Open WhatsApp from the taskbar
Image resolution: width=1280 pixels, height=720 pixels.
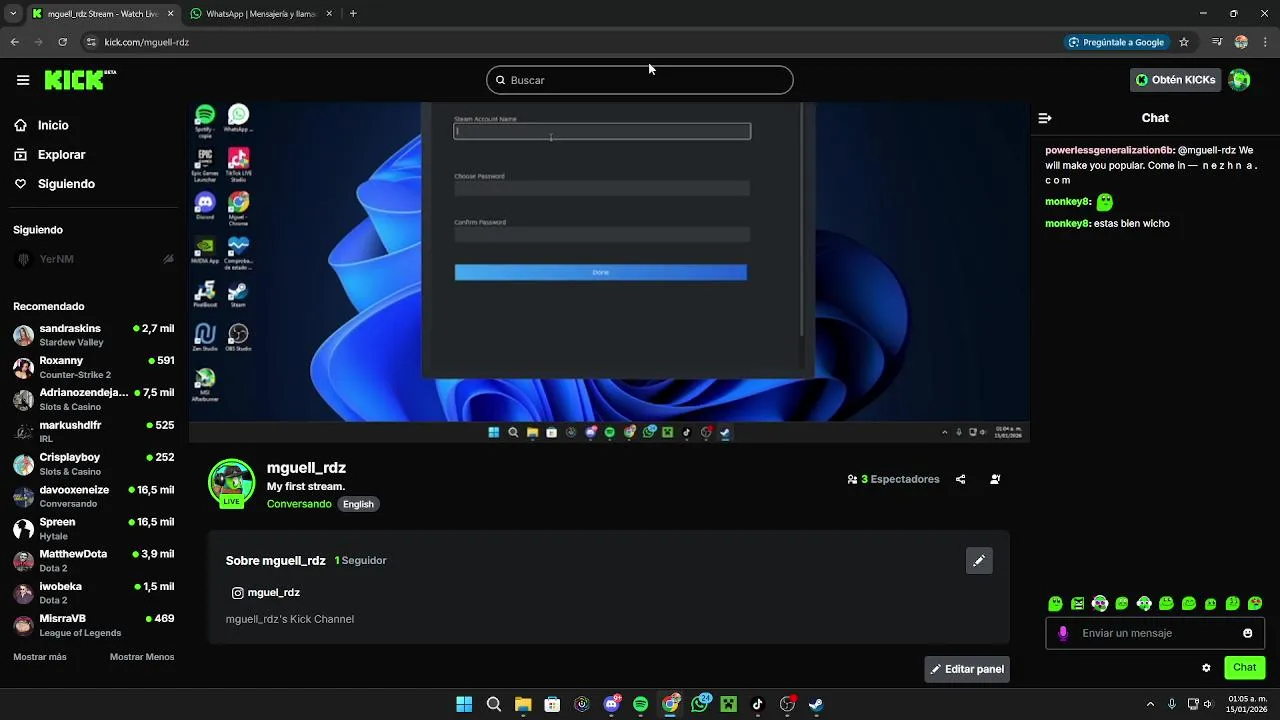tap(699, 704)
